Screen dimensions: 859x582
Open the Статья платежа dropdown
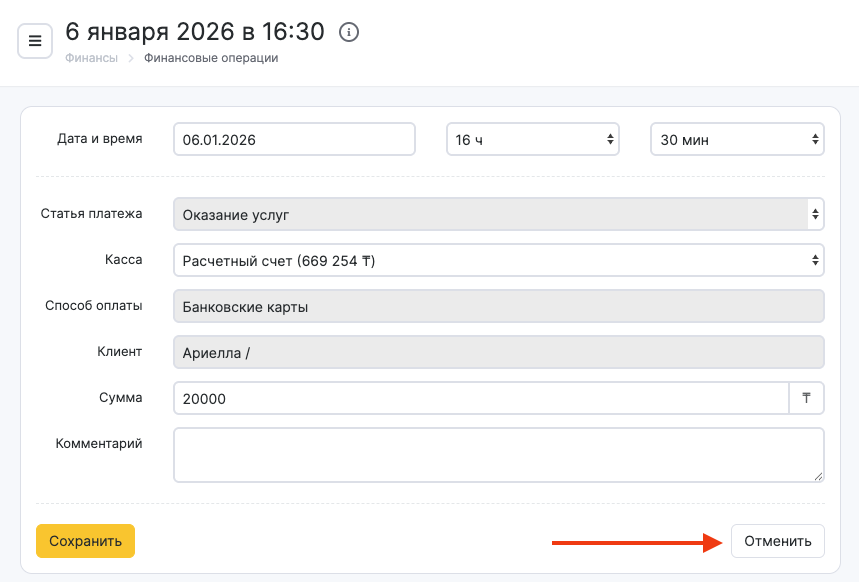coord(498,214)
